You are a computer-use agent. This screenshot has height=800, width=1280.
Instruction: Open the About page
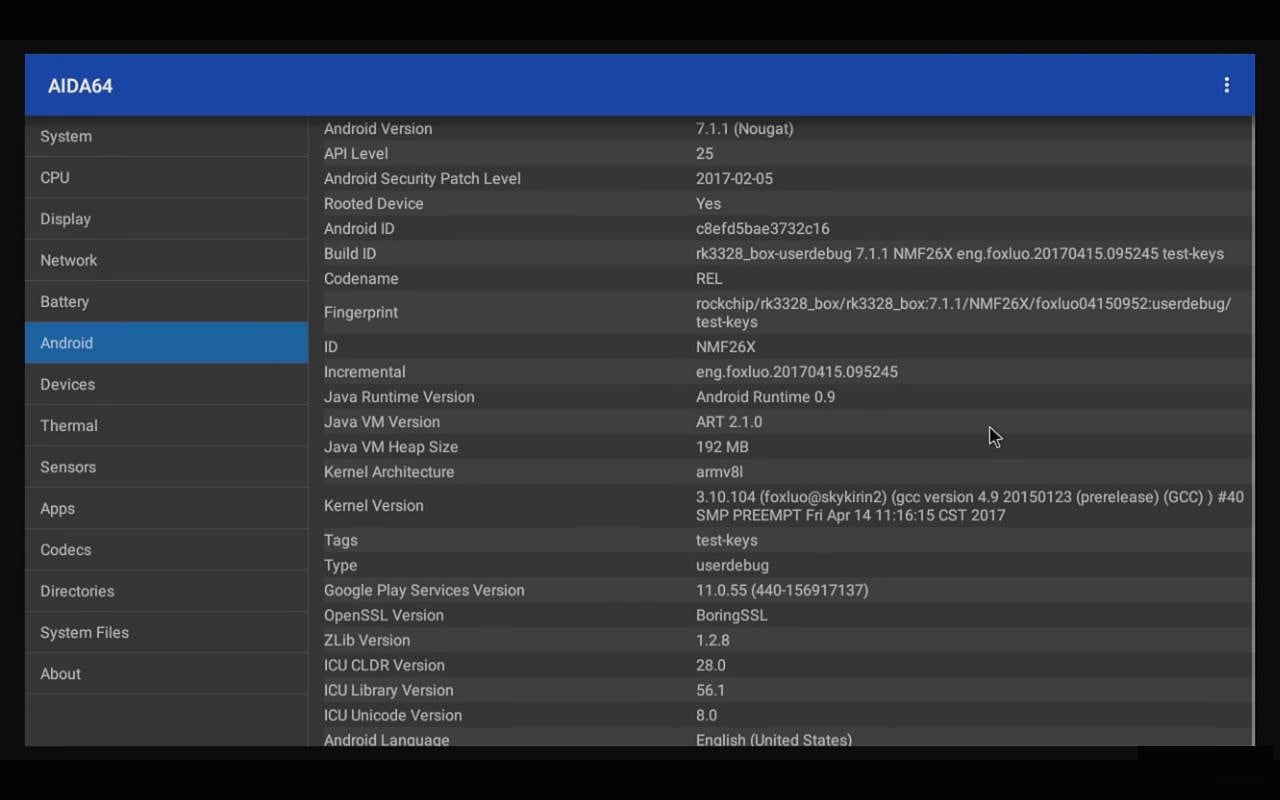click(x=166, y=673)
